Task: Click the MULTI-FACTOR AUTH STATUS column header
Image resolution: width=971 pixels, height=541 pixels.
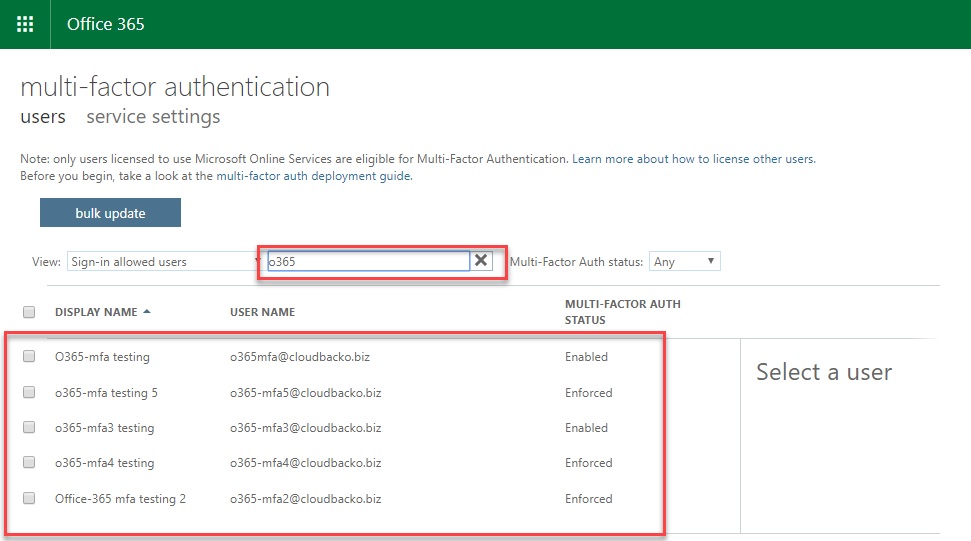Action: (x=622, y=312)
